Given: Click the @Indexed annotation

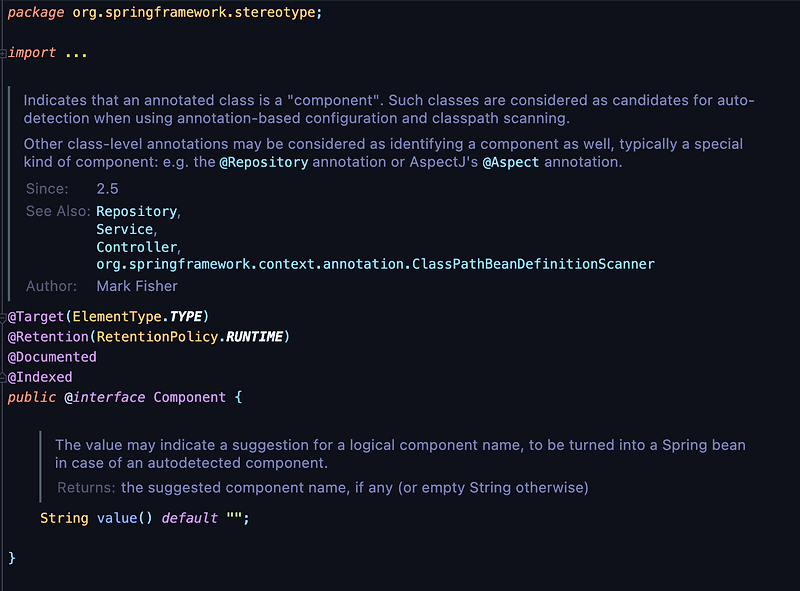Looking at the screenshot, I should (x=39, y=376).
